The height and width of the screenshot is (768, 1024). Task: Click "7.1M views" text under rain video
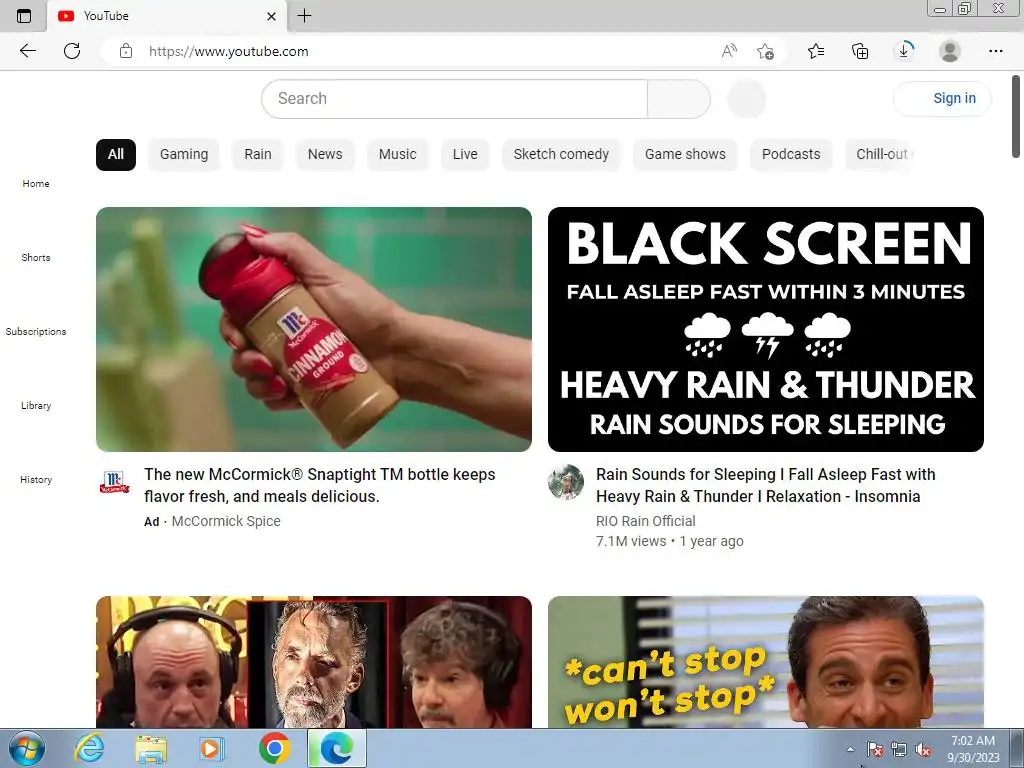[x=631, y=541]
